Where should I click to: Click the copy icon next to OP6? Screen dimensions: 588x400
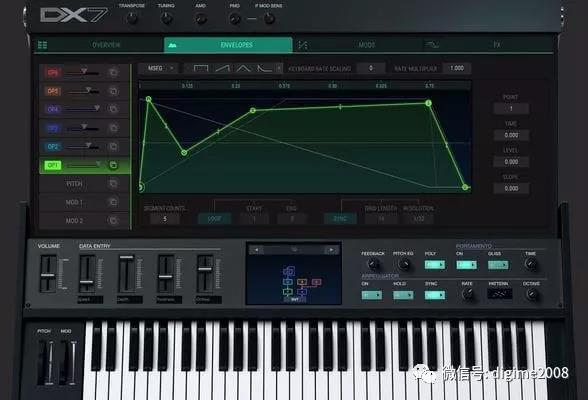tap(113, 72)
